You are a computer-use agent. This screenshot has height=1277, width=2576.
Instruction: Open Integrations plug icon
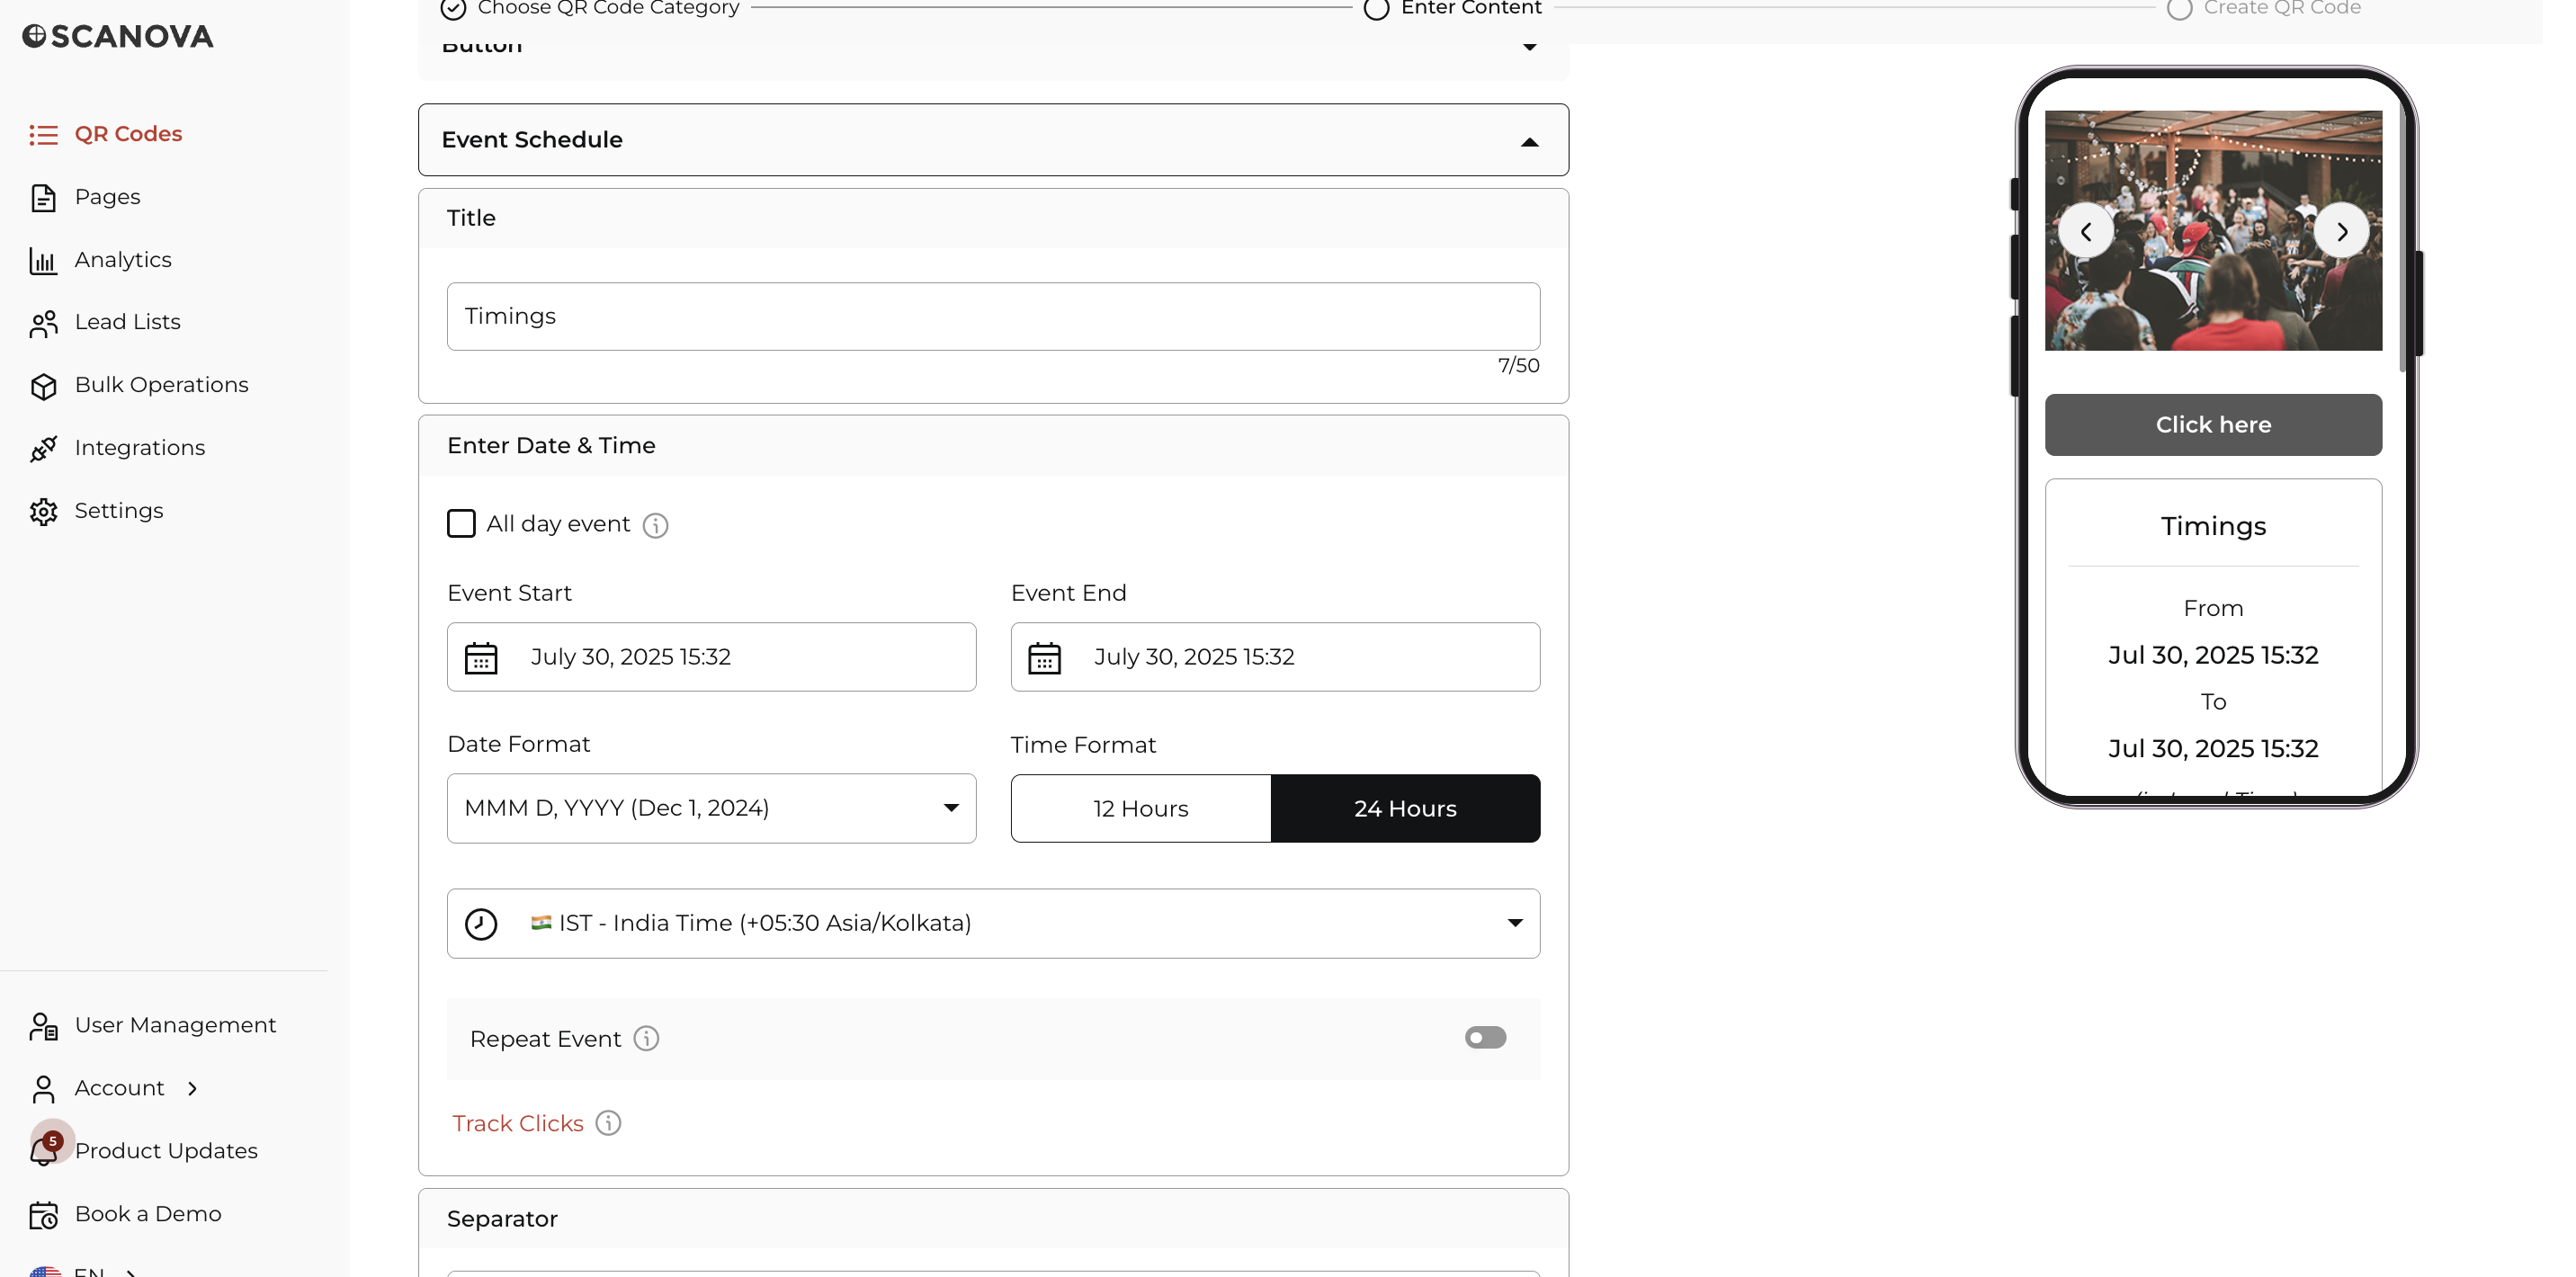(x=43, y=449)
